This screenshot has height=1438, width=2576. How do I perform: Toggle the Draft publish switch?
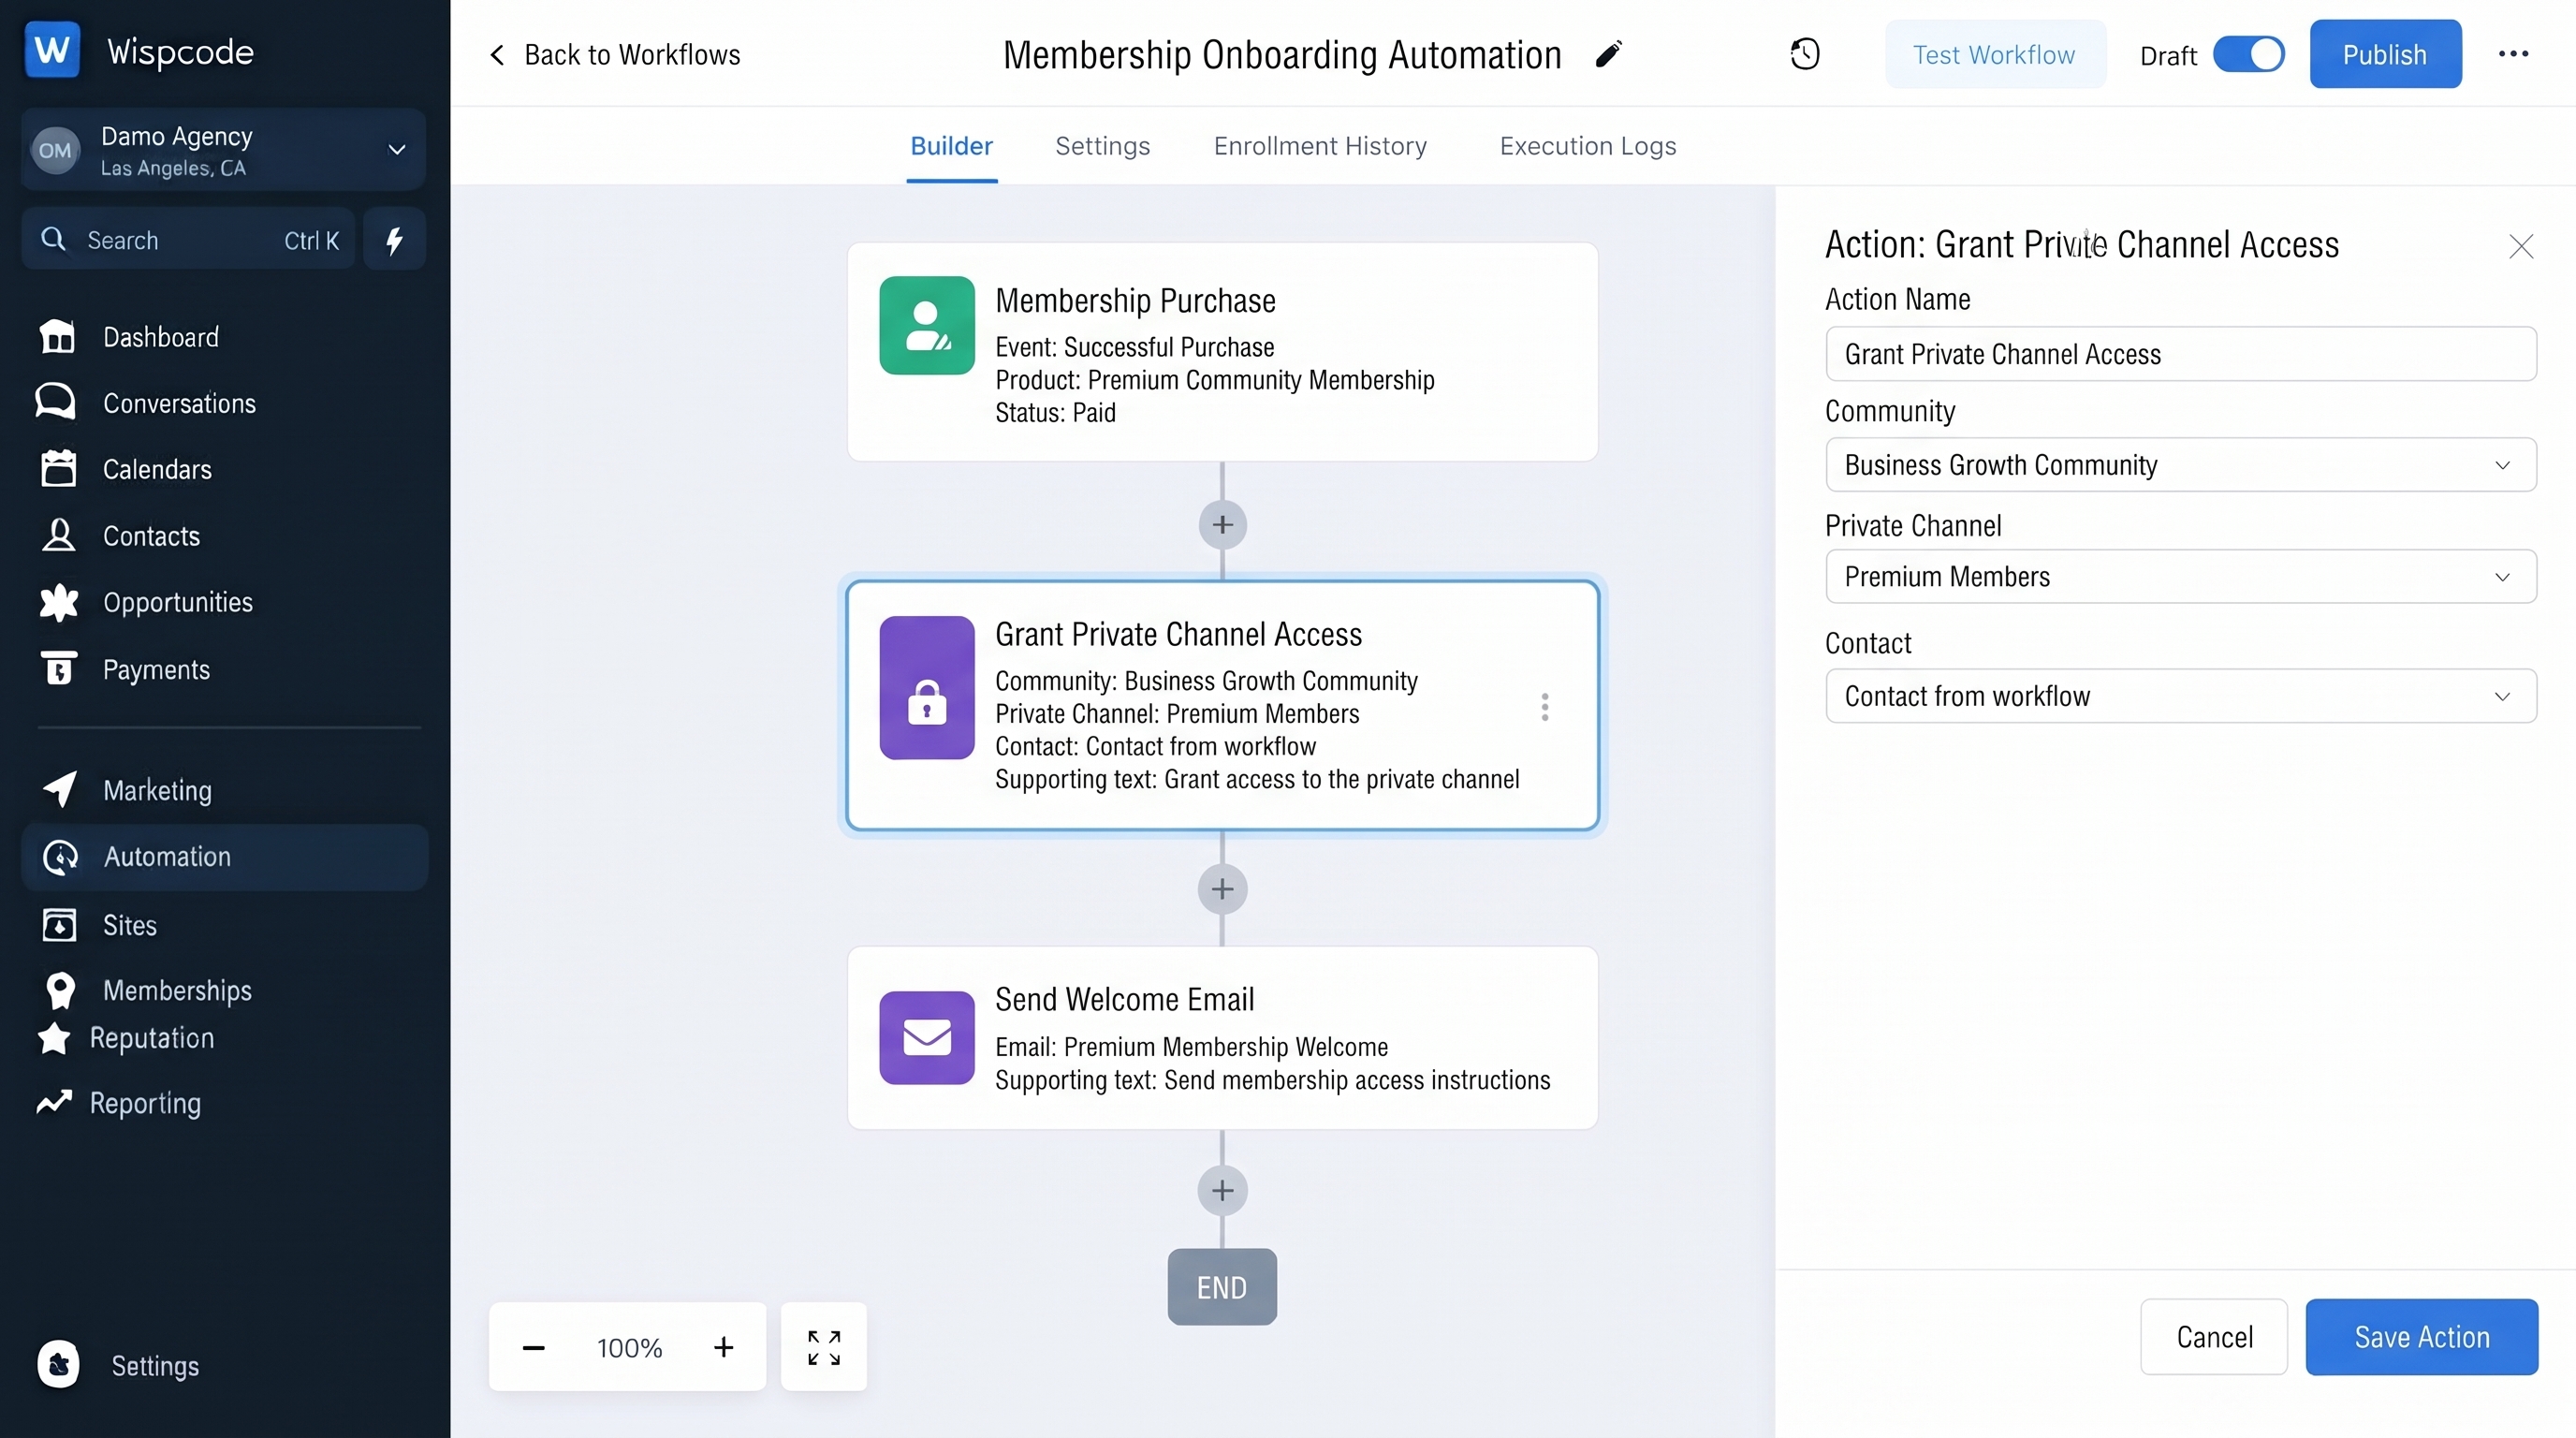pos(2249,54)
